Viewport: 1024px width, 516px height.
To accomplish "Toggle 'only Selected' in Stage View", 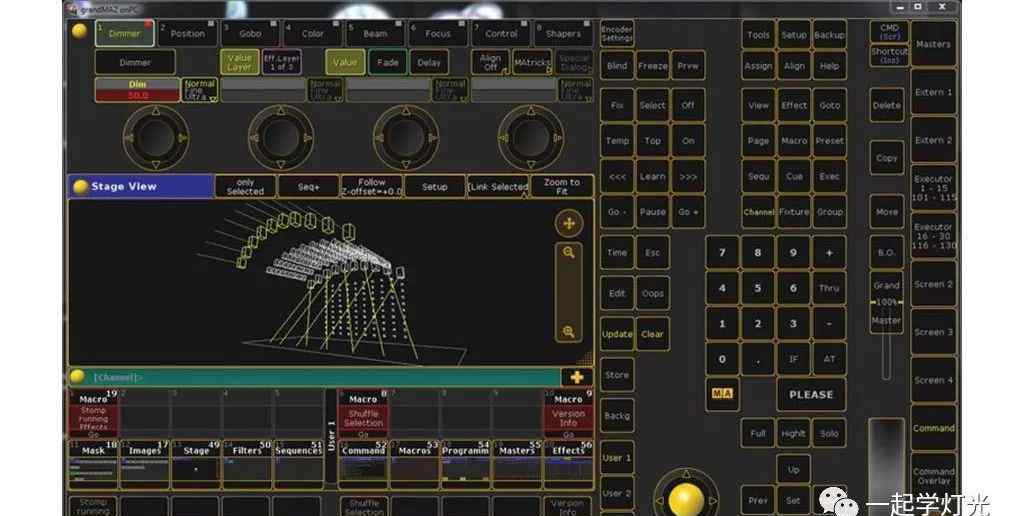I will click(246, 187).
